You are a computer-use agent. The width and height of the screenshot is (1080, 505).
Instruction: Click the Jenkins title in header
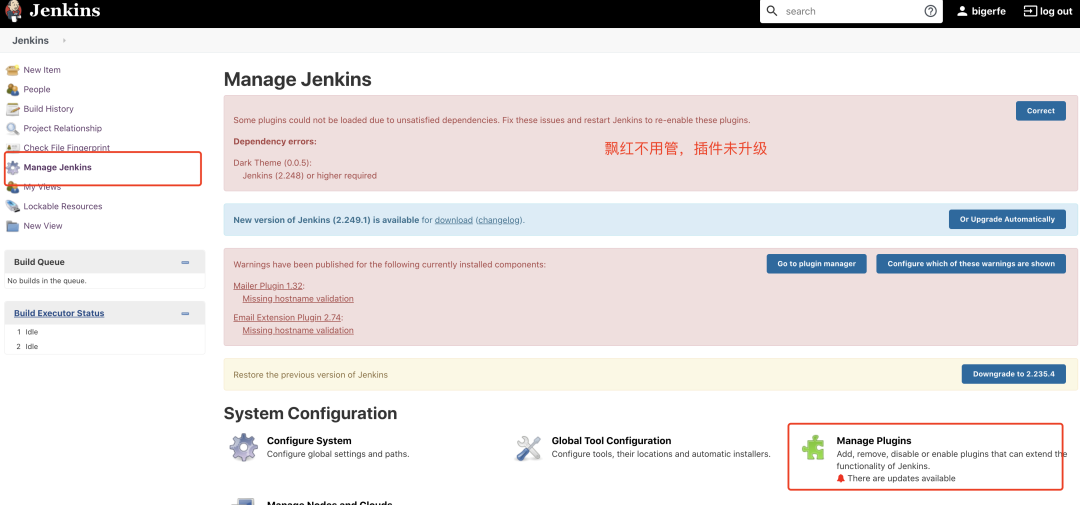[x=65, y=10]
